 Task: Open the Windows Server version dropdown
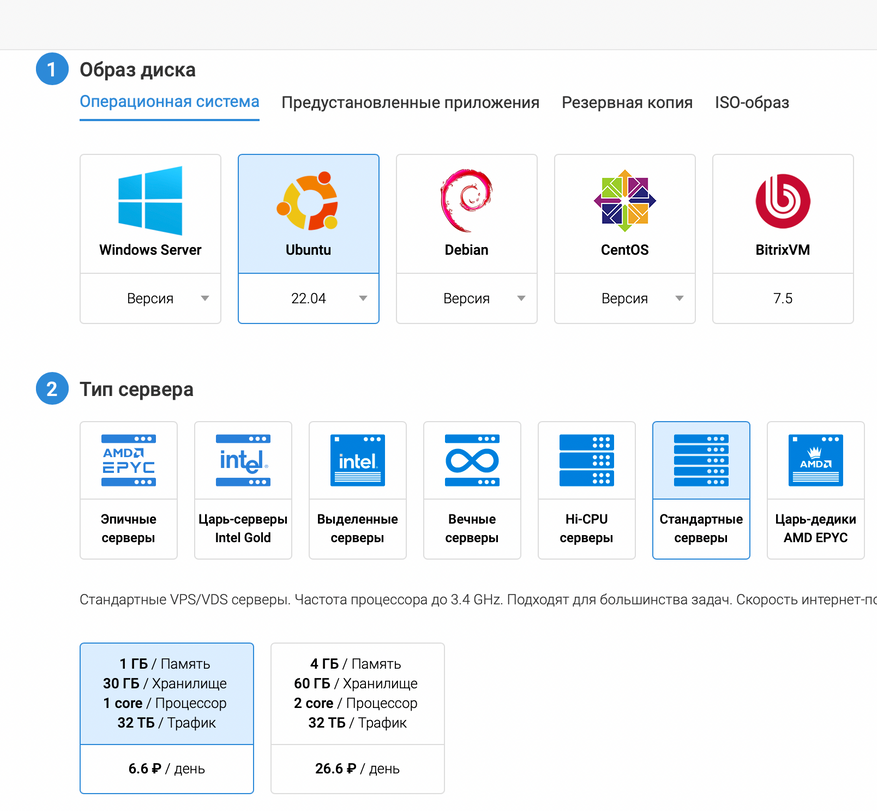click(150, 298)
